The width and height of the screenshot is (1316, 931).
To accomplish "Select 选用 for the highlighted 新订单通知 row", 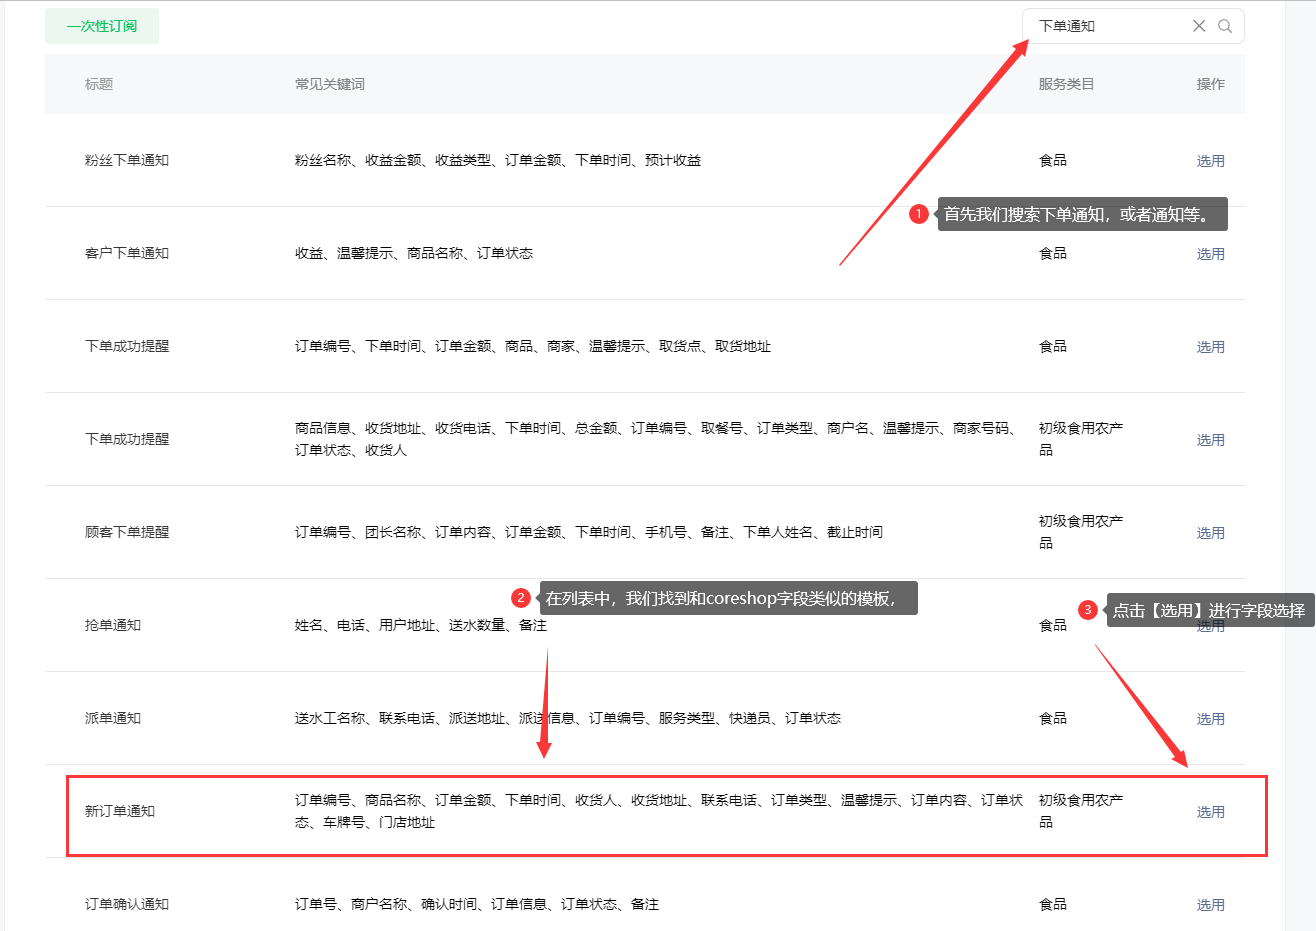I will pyautogui.click(x=1210, y=812).
